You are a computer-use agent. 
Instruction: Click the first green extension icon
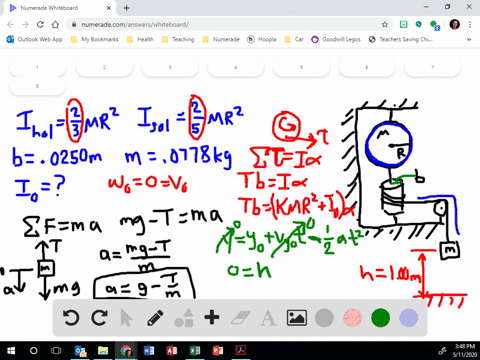click(x=404, y=24)
